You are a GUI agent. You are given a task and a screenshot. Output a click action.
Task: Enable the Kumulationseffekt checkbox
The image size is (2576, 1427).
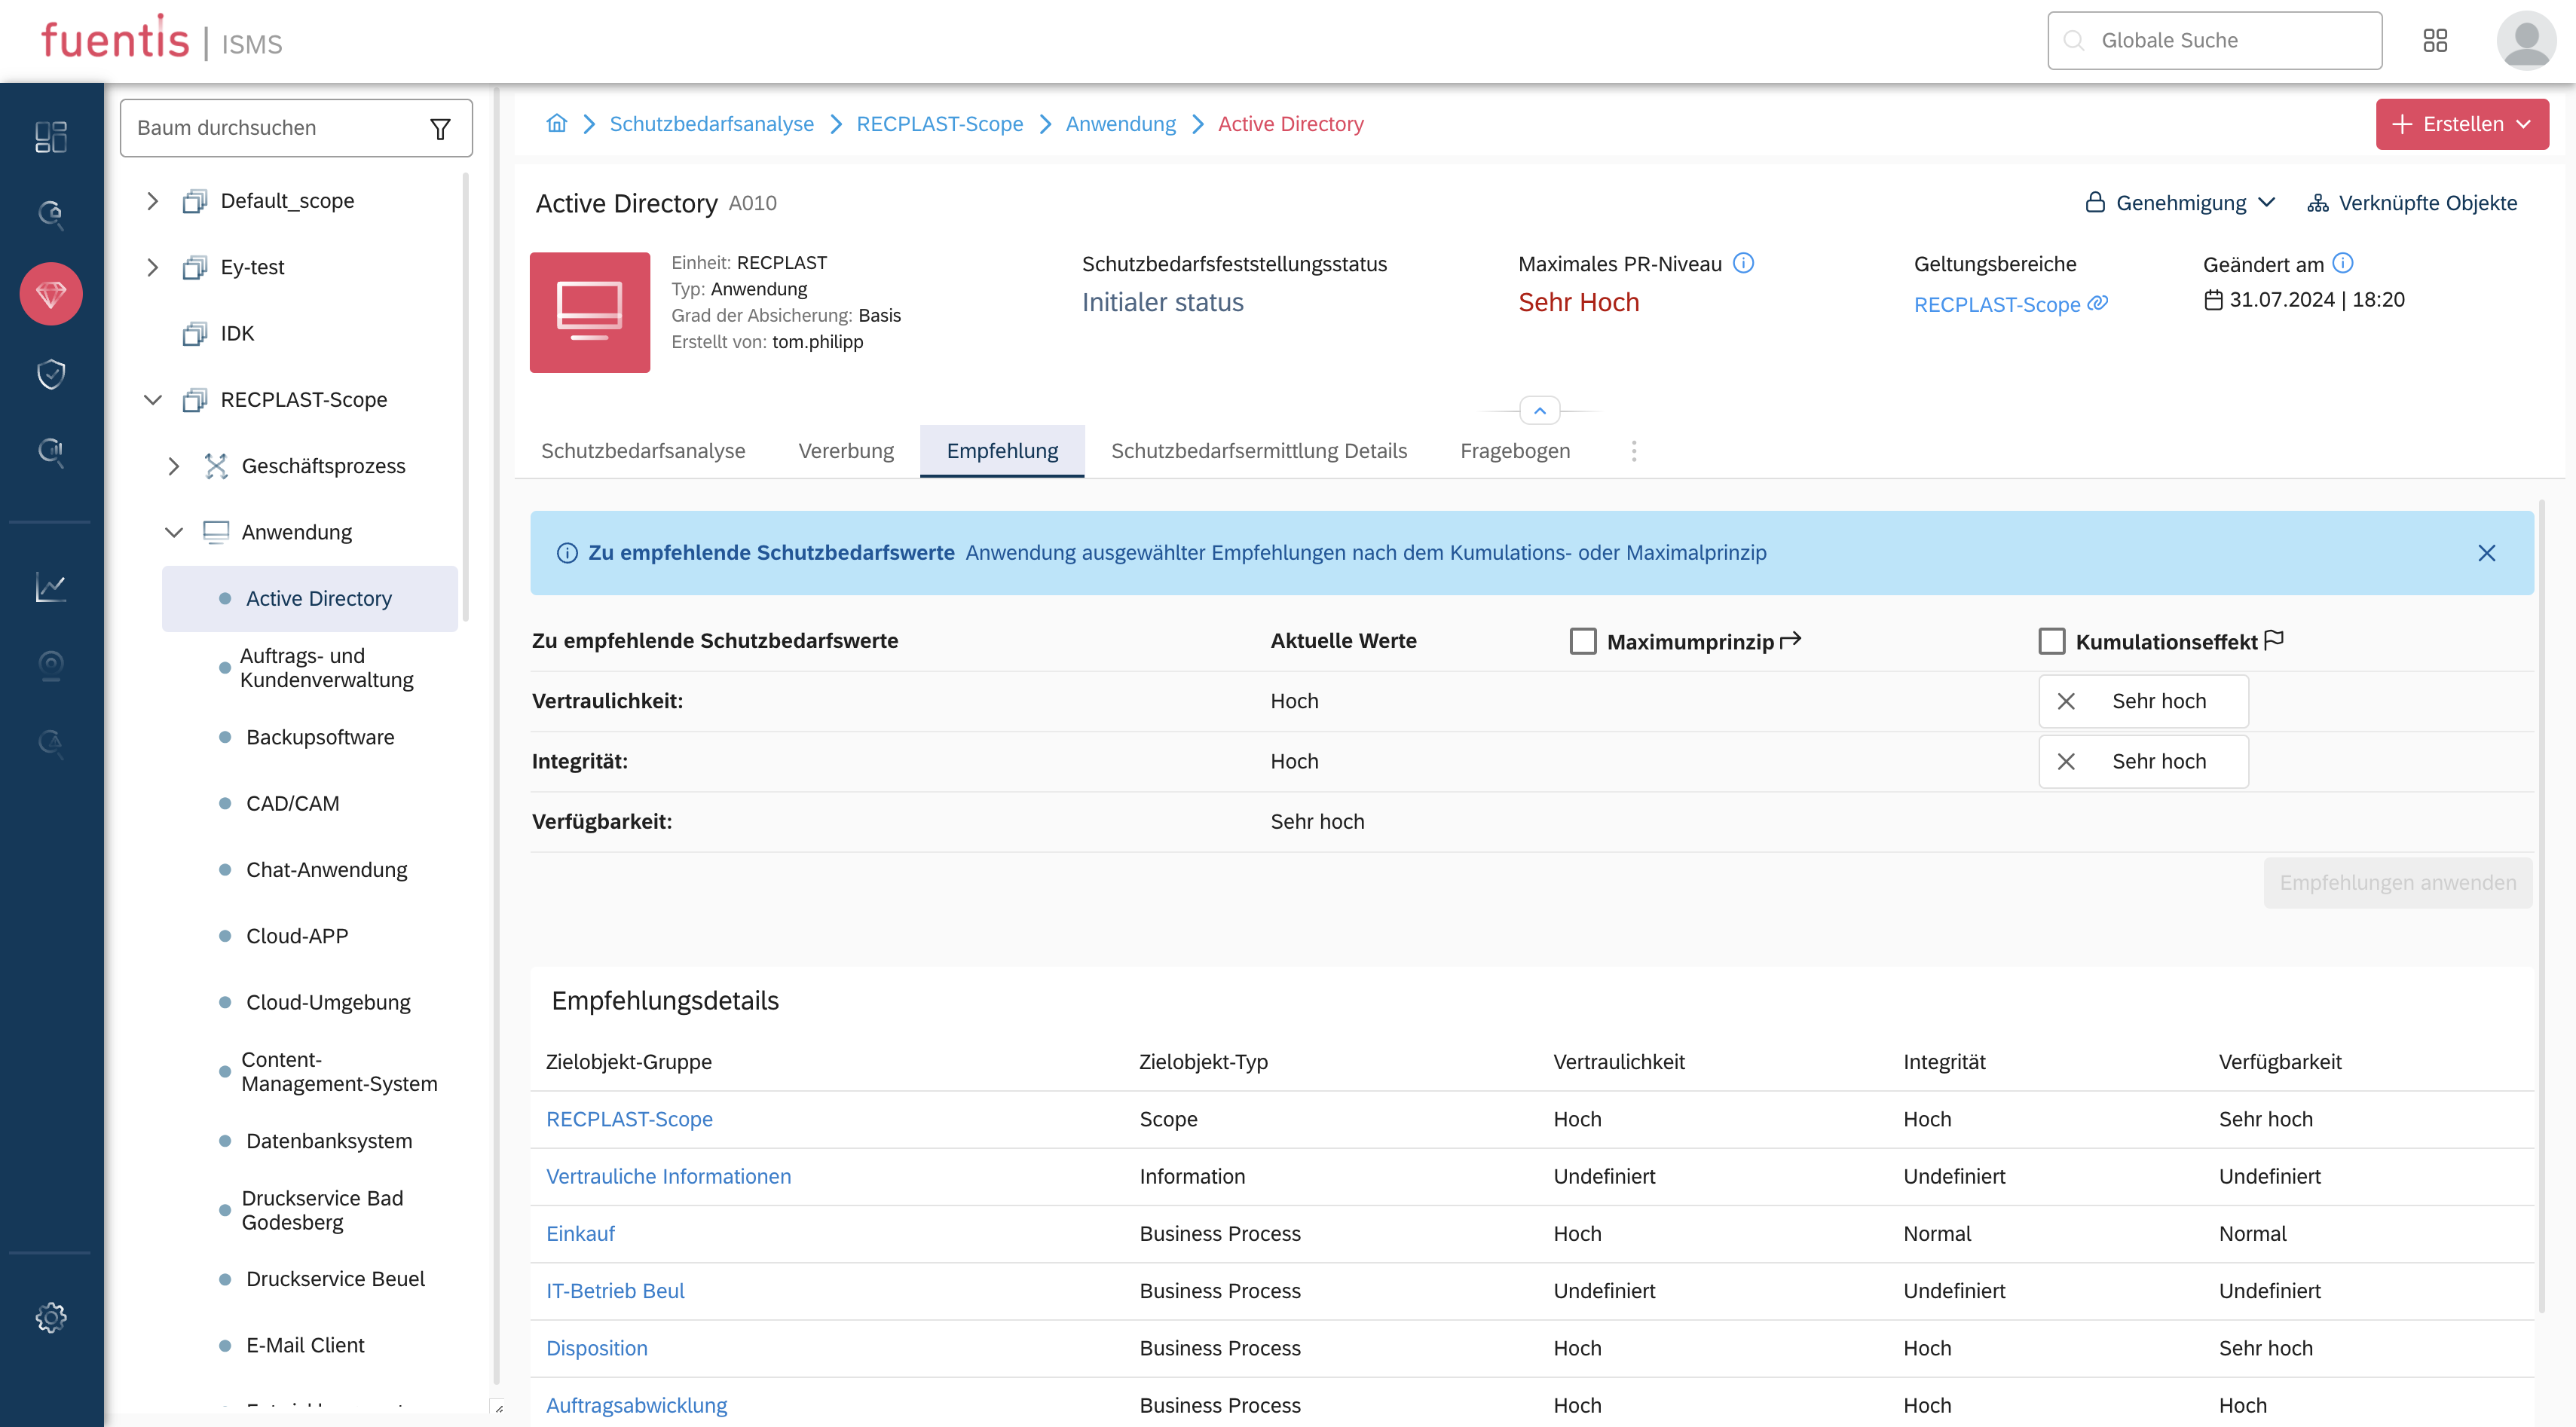pos(2052,641)
